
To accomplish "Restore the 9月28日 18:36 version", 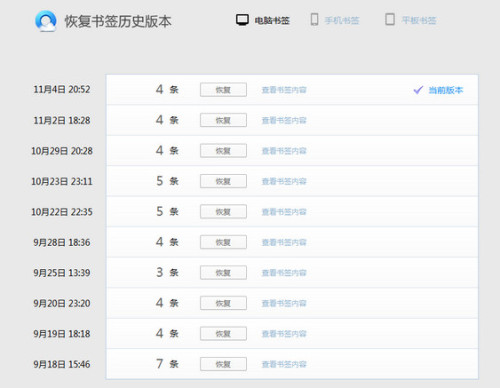I will pyautogui.click(x=223, y=242).
